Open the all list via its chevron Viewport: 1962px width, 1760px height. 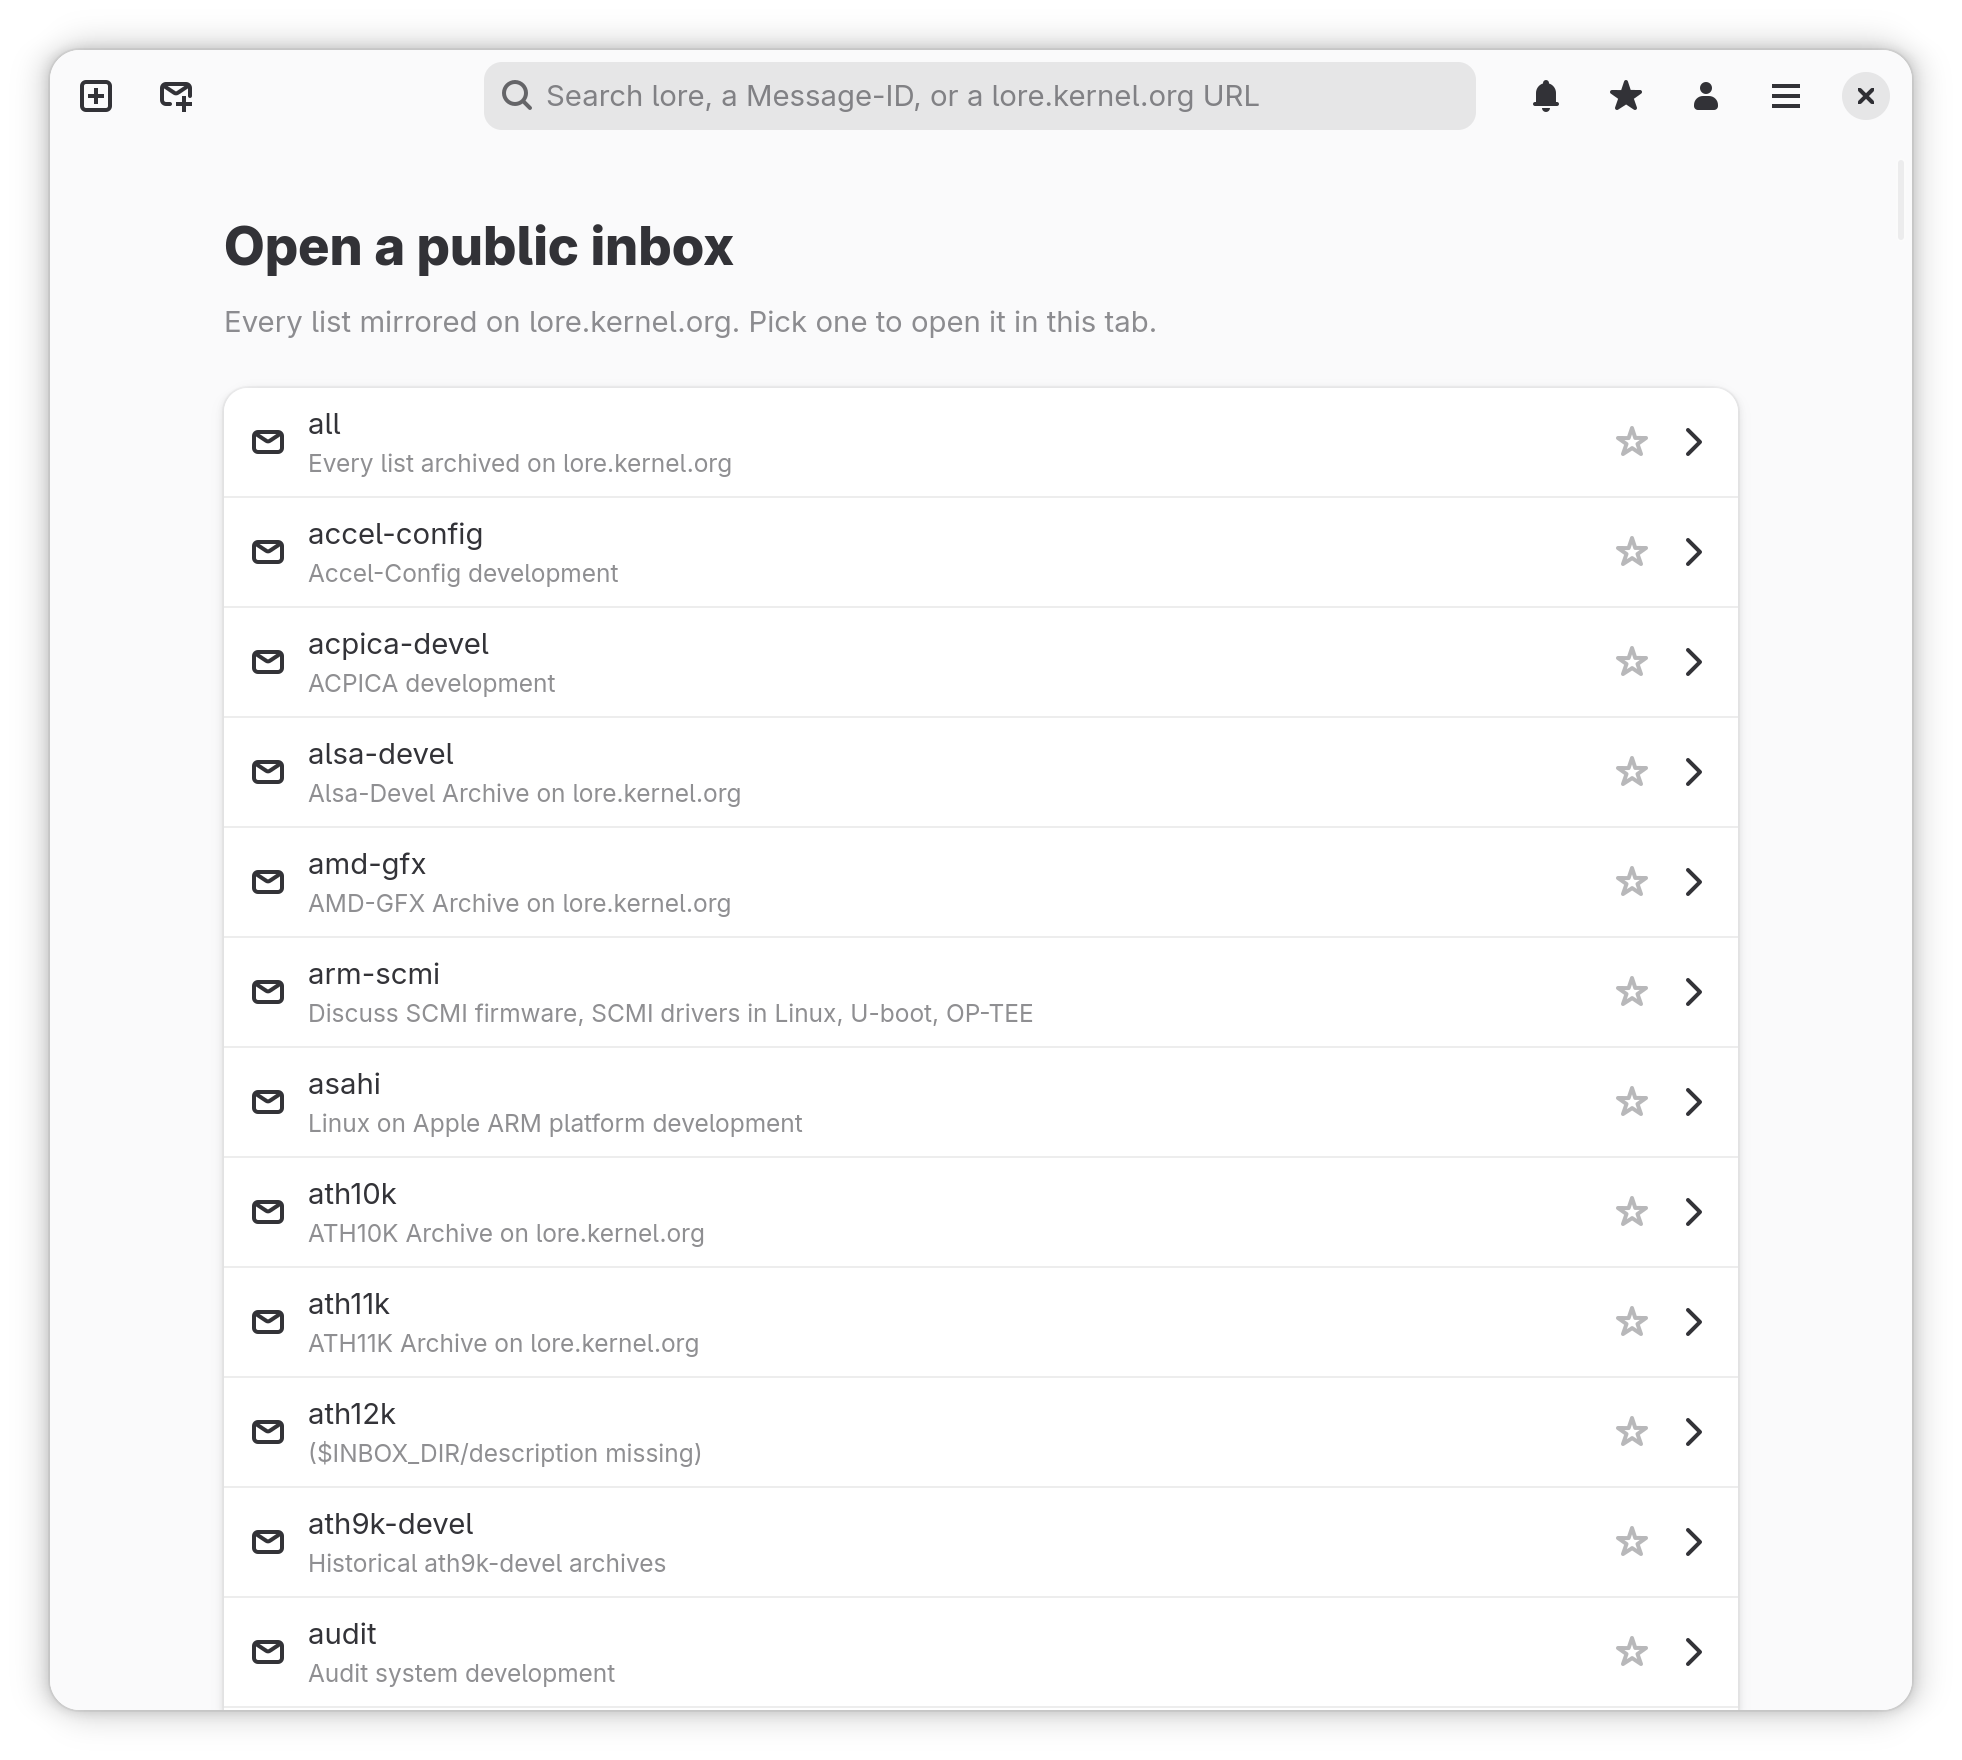coord(1694,442)
